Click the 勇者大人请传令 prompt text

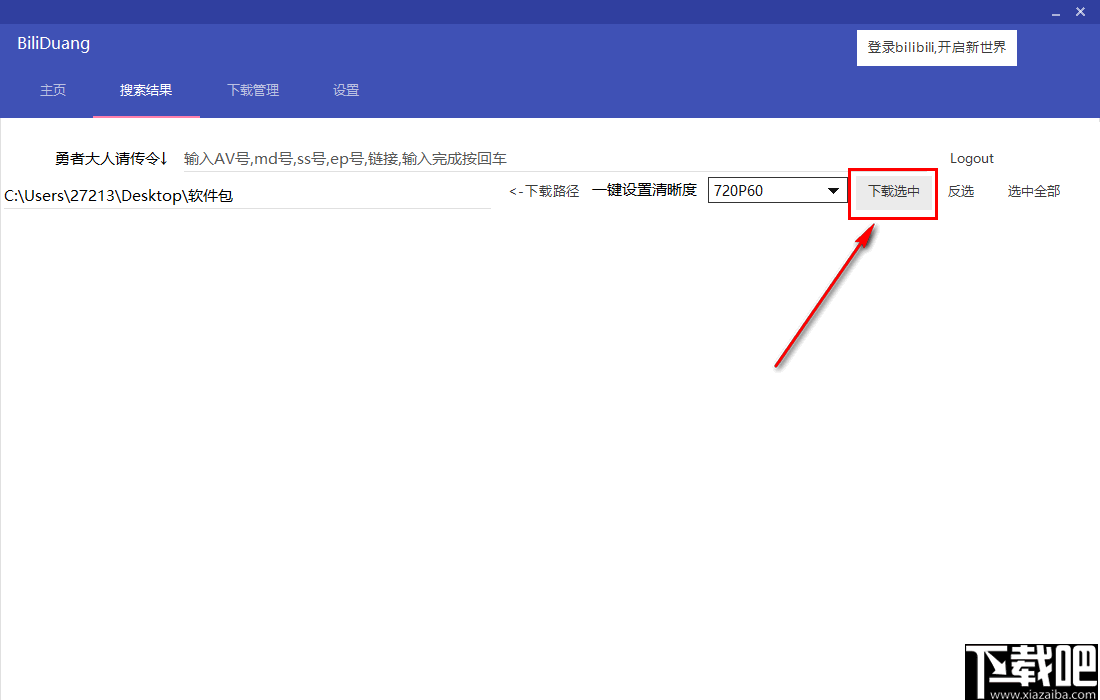111,158
